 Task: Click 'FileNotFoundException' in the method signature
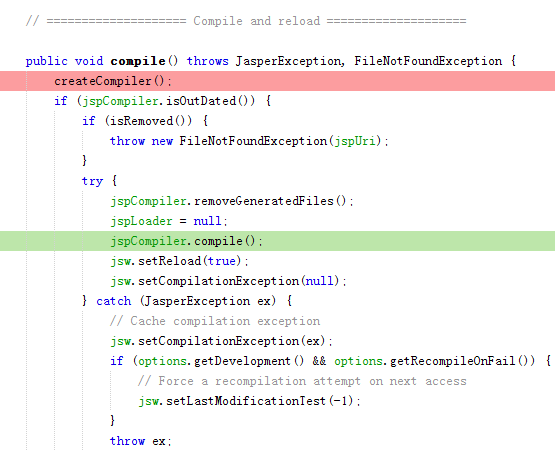point(428,61)
